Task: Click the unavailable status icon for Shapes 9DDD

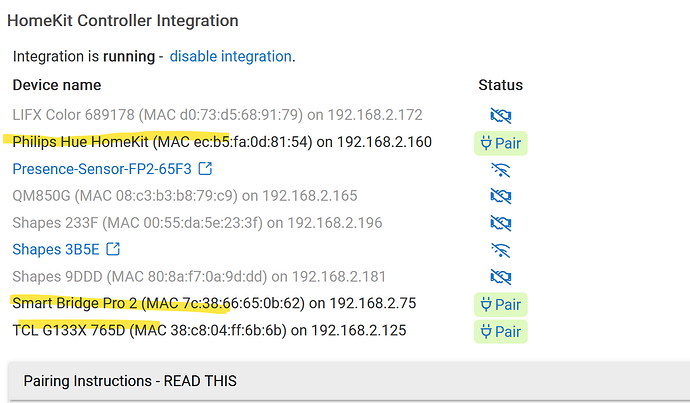Action: pyautogui.click(x=500, y=277)
